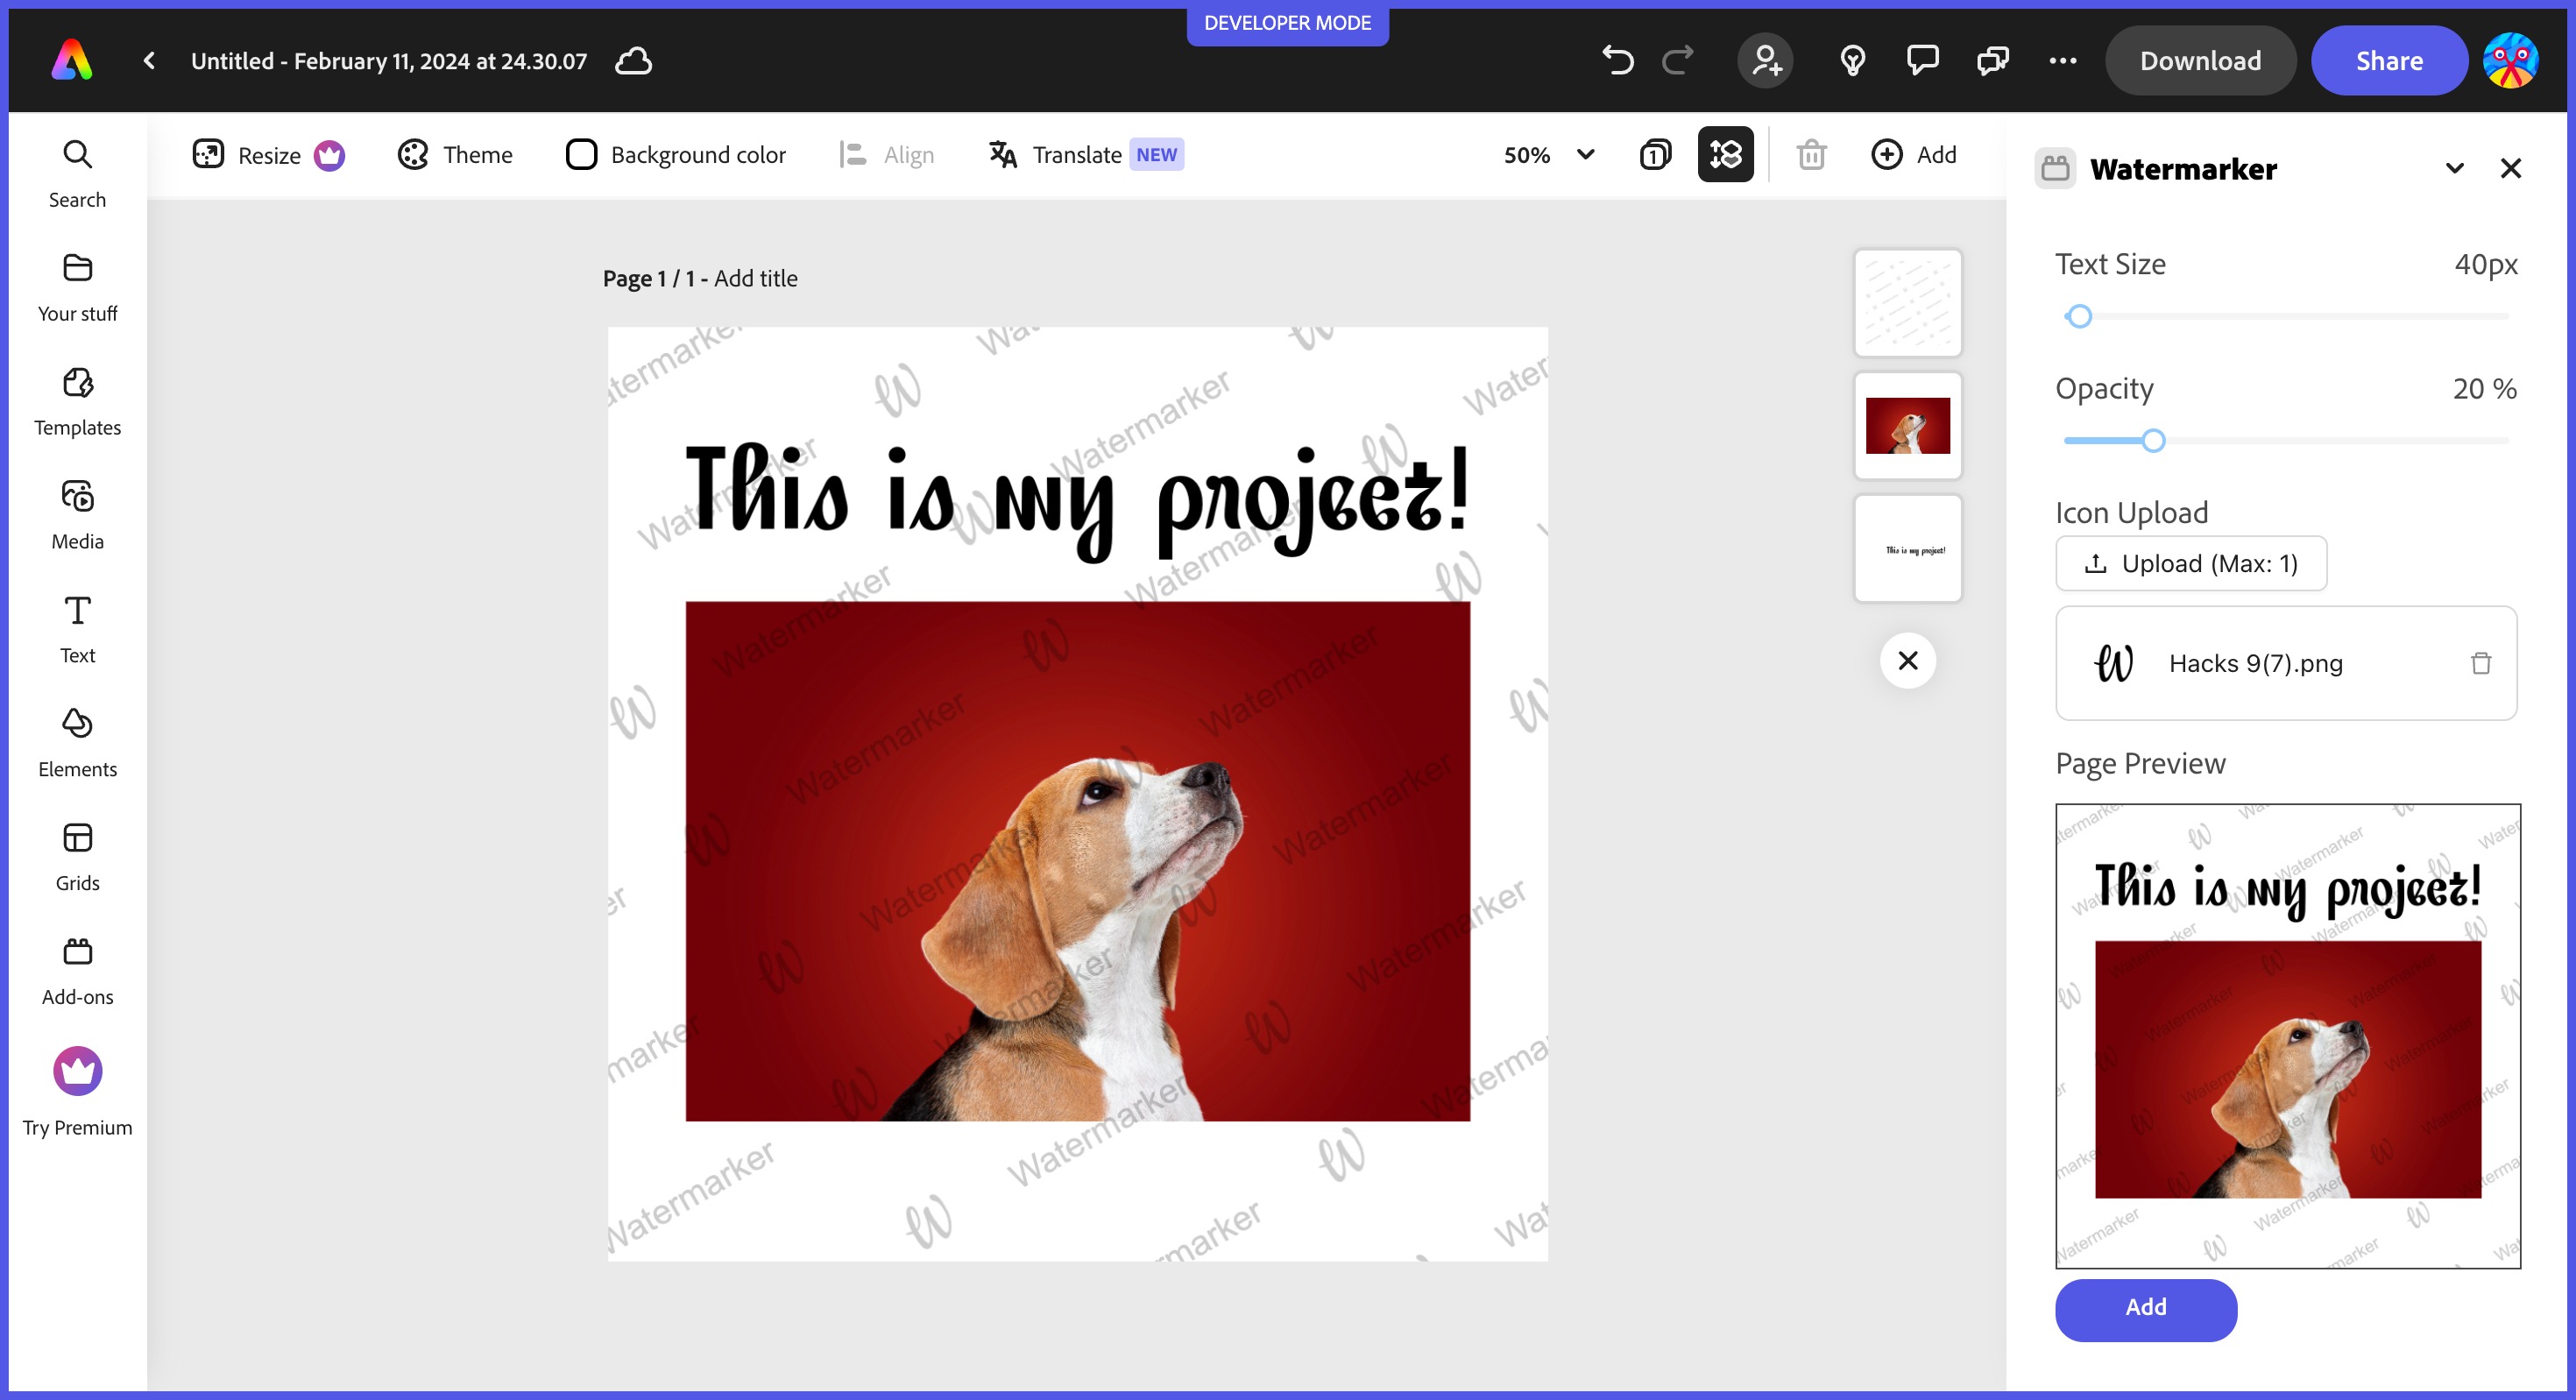Open the Elements sidebar tab
The height and width of the screenshot is (1400, 2576).
(77, 742)
